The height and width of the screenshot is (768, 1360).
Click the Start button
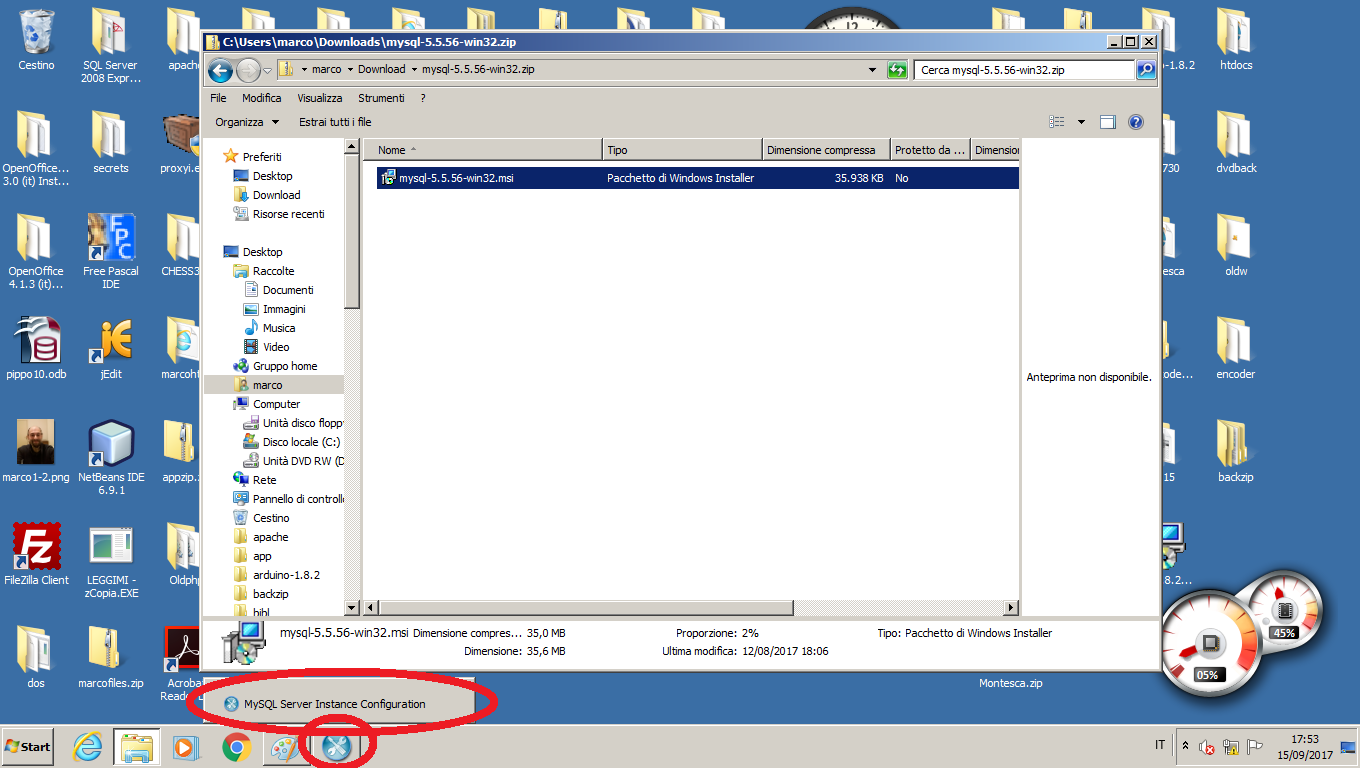[x=28, y=747]
